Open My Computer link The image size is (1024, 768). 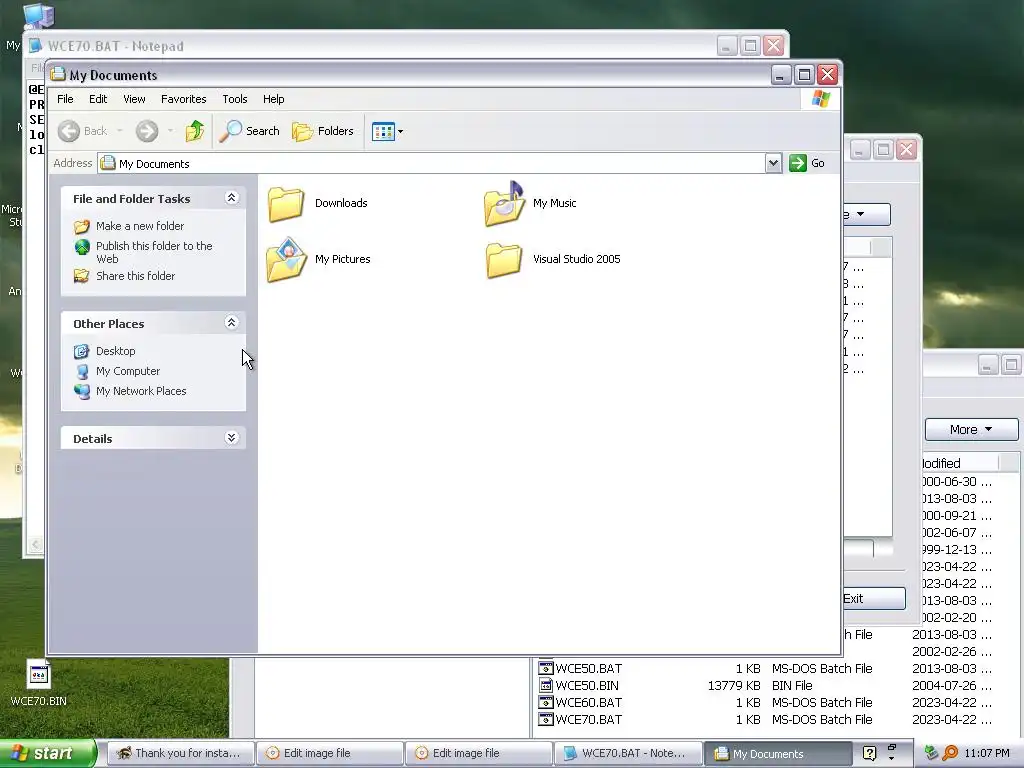point(128,371)
